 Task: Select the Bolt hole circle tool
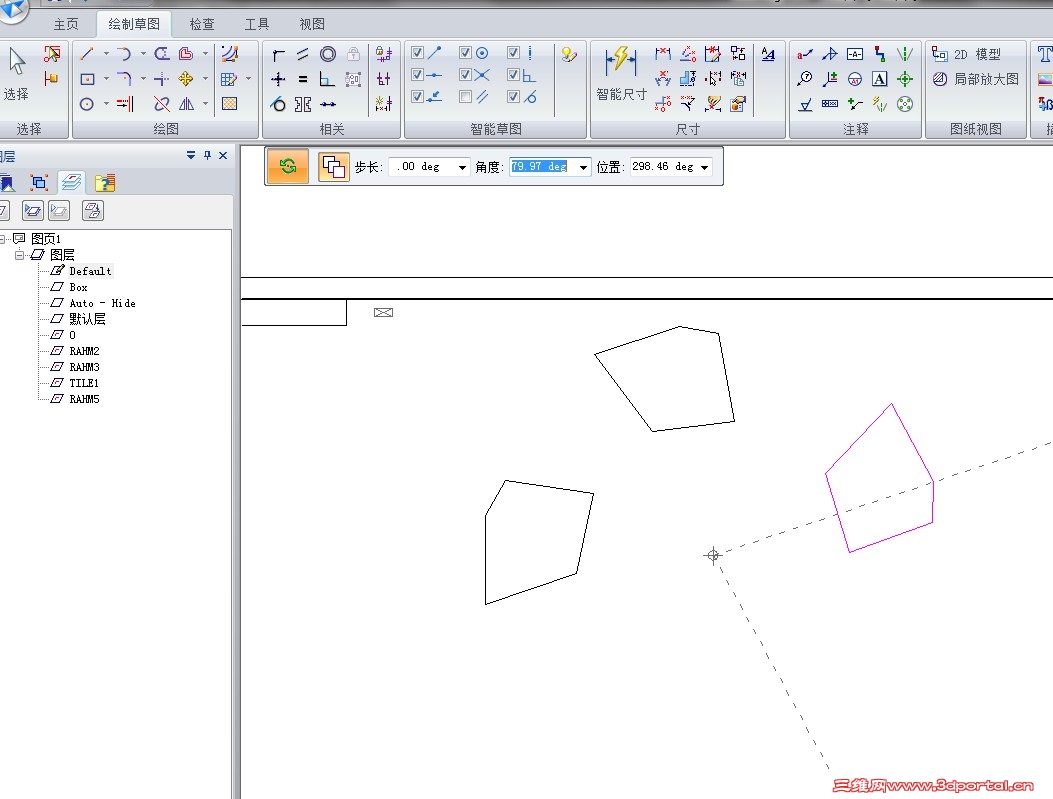[x=905, y=104]
